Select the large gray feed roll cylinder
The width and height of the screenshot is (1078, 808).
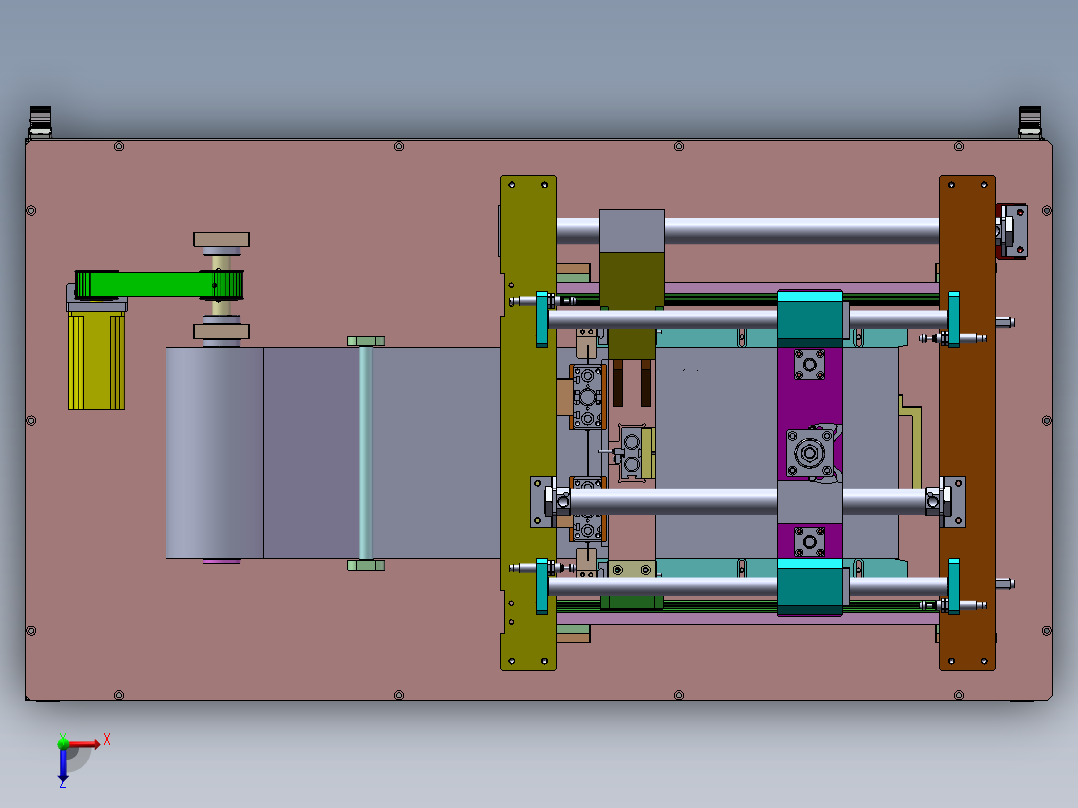214,452
